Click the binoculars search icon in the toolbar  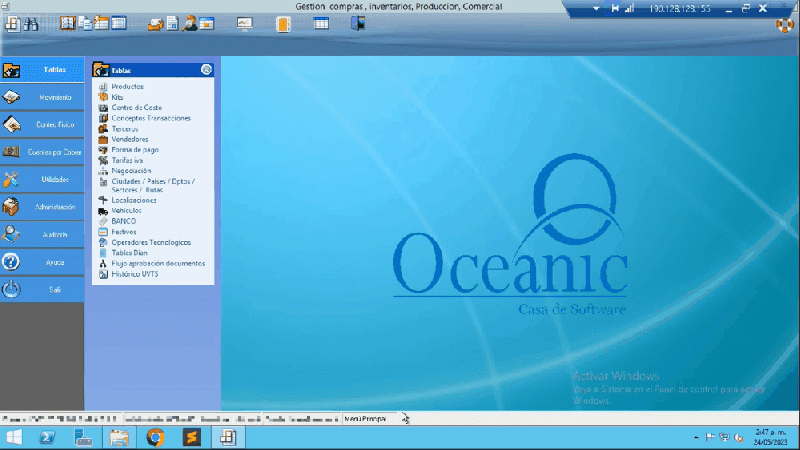(31, 24)
